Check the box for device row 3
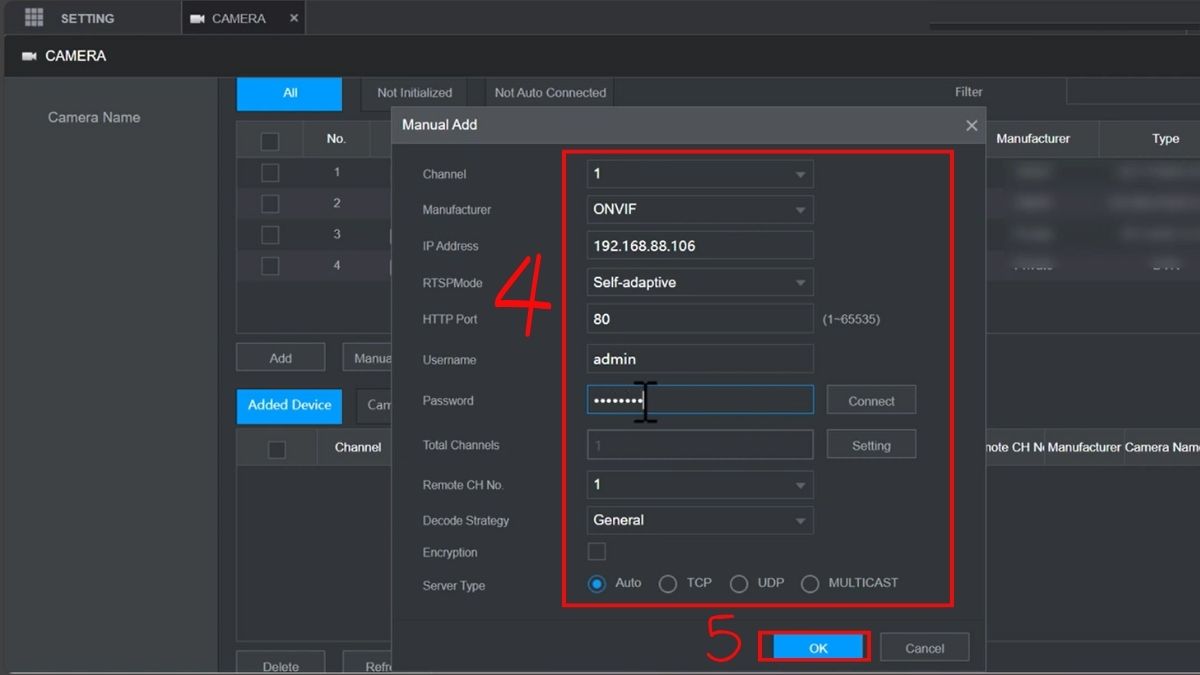This screenshot has width=1200, height=675. (x=270, y=235)
